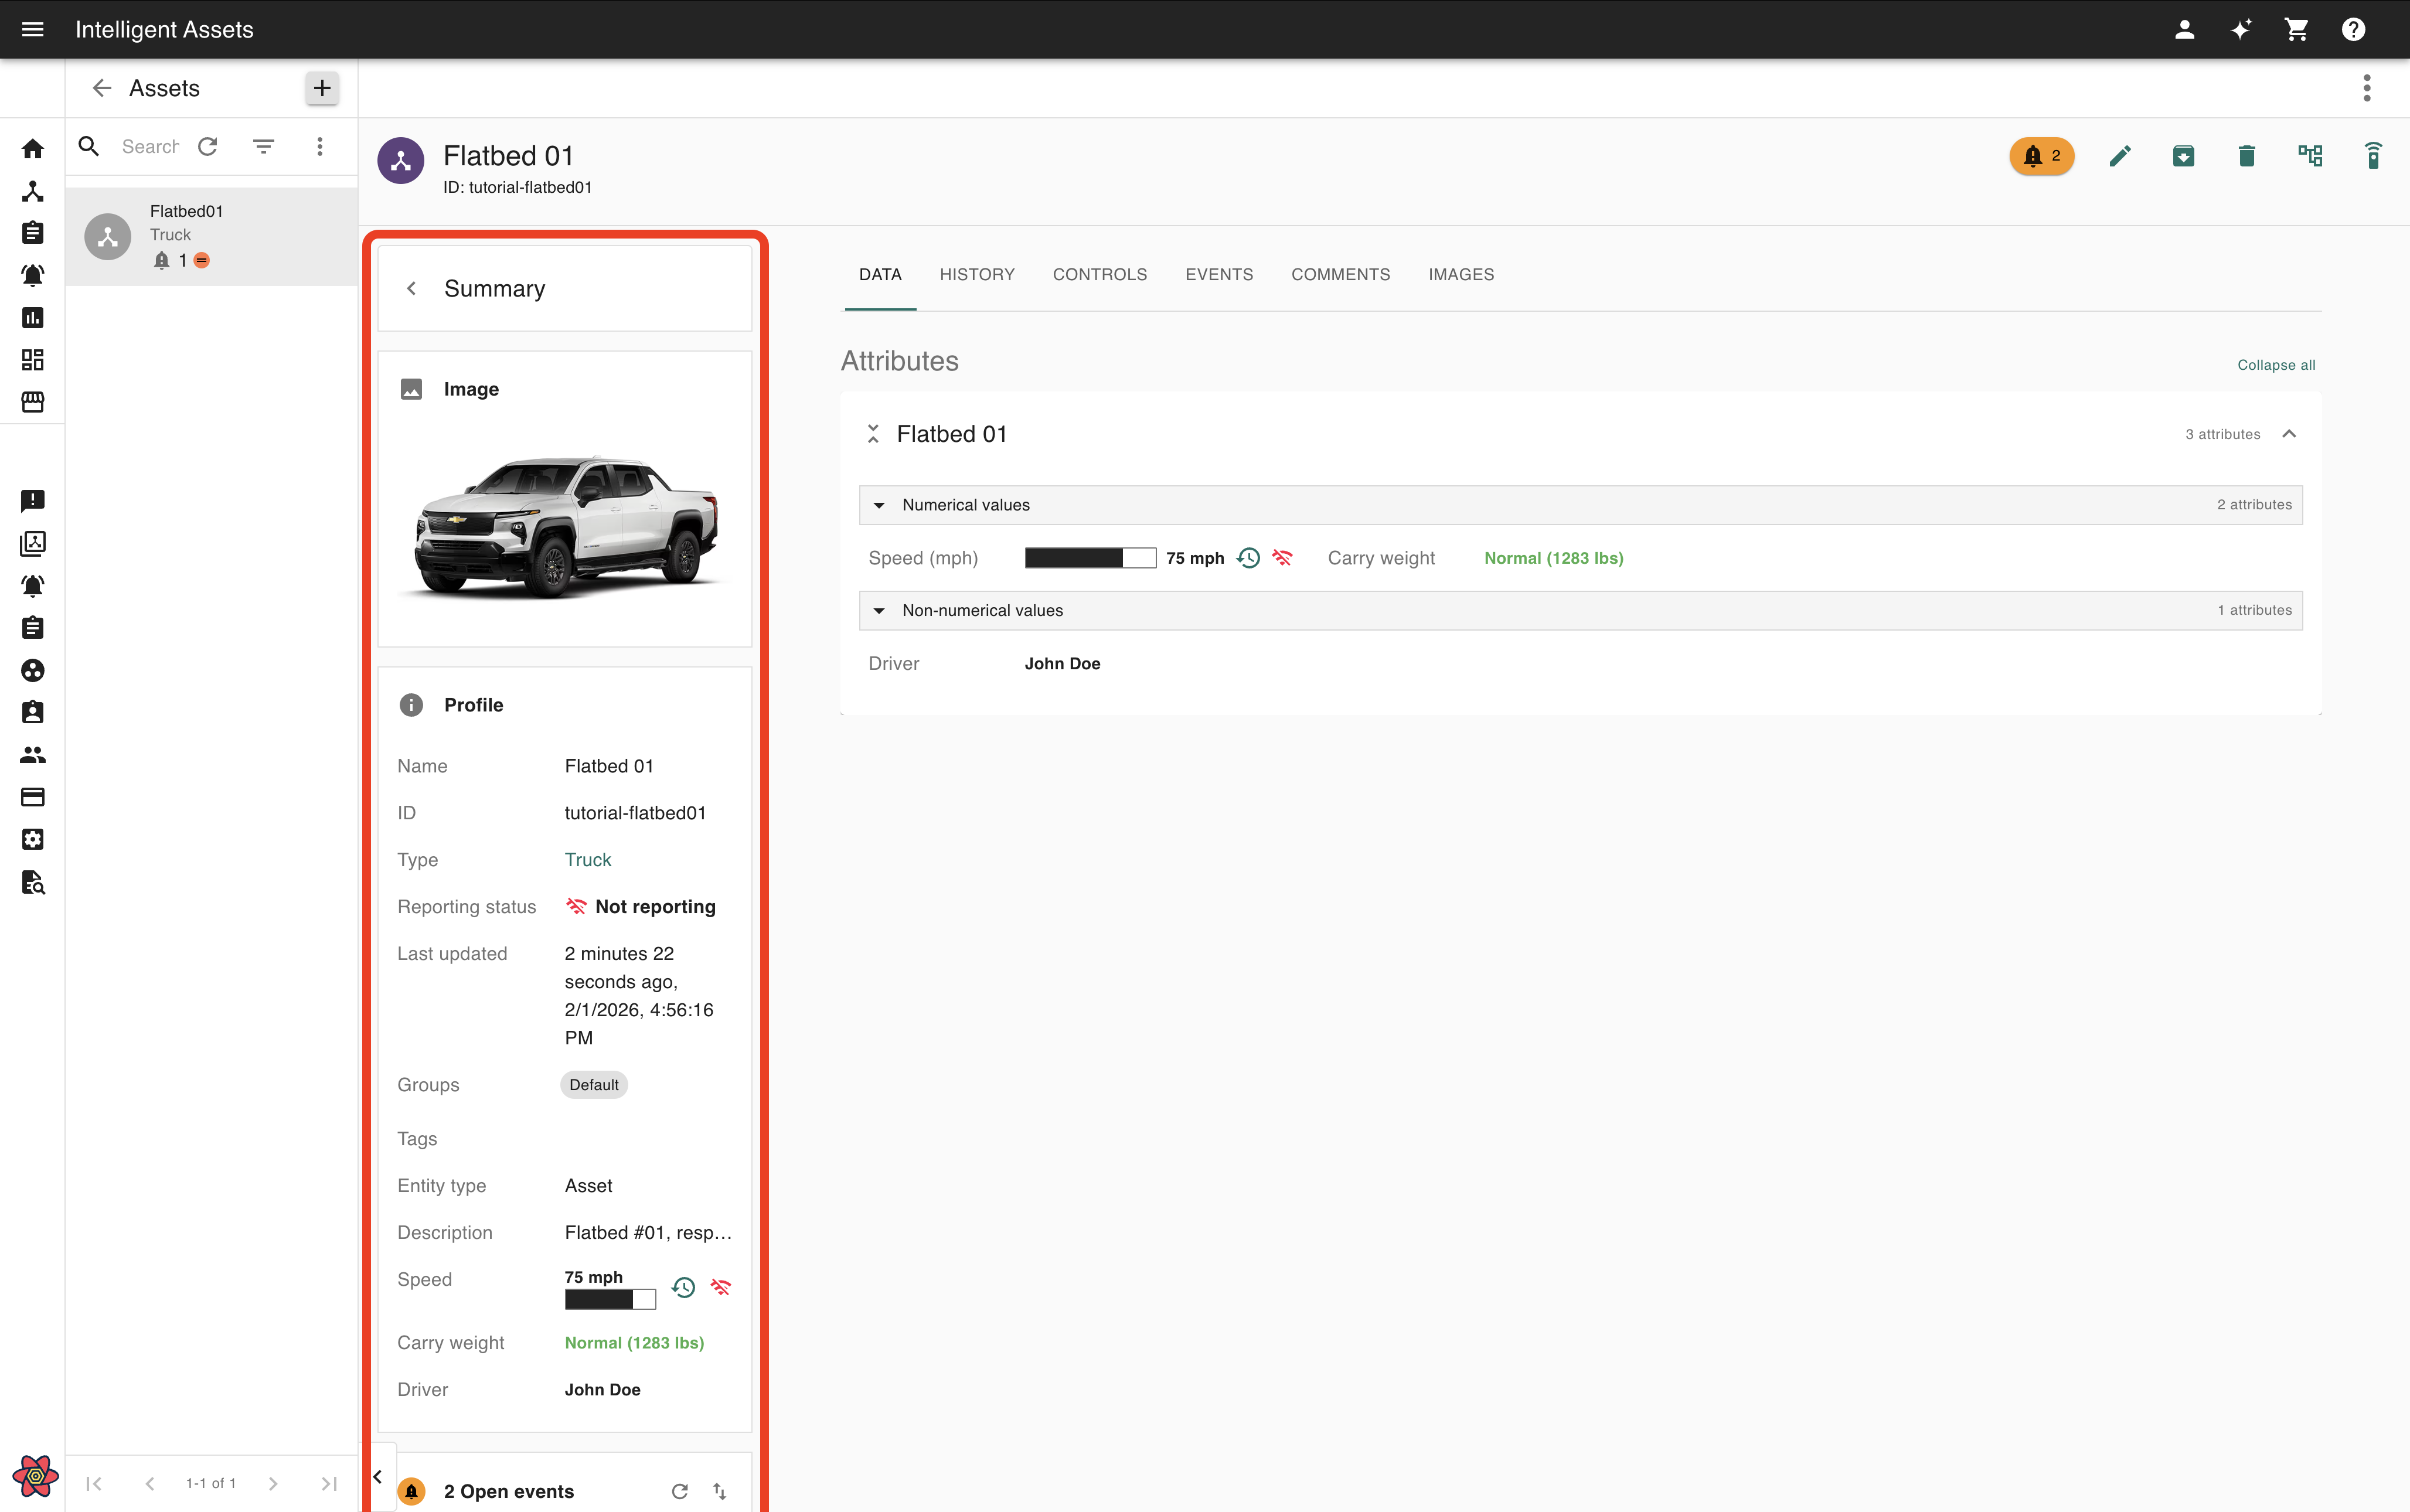
Task: Collapse the Non-numerical values section
Action: coord(879,610)
